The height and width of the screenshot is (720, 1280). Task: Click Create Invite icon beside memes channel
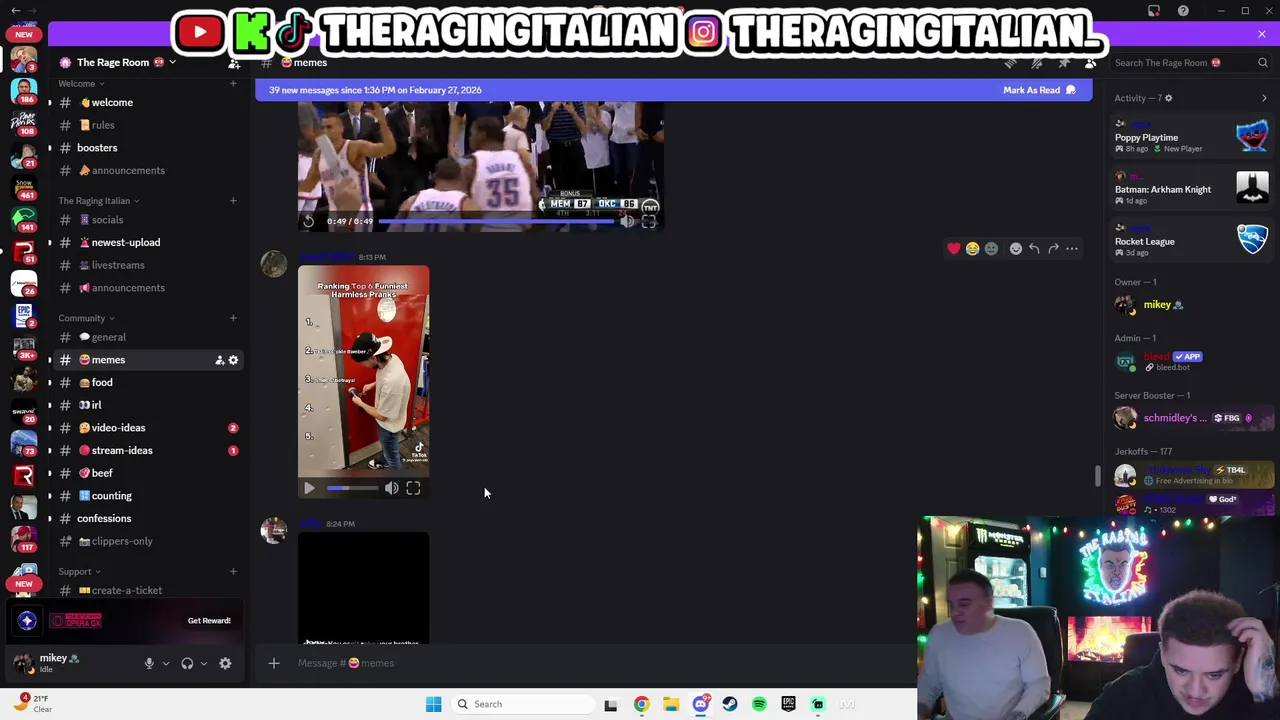tap(219, 360)
